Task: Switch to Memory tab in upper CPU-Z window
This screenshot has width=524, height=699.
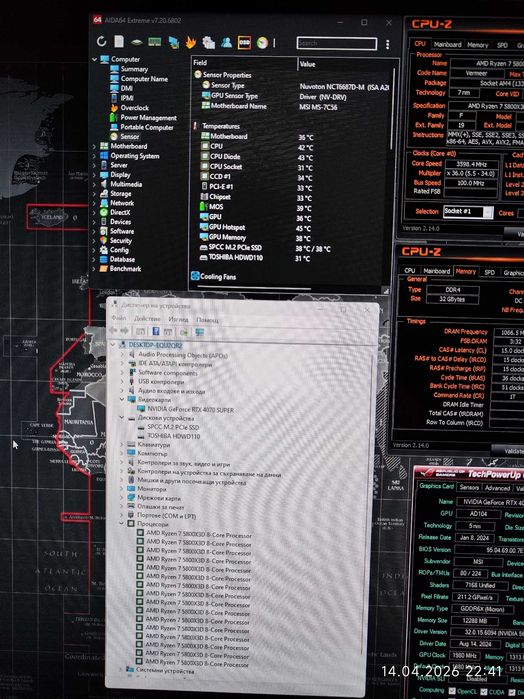Action: point(478,45)
